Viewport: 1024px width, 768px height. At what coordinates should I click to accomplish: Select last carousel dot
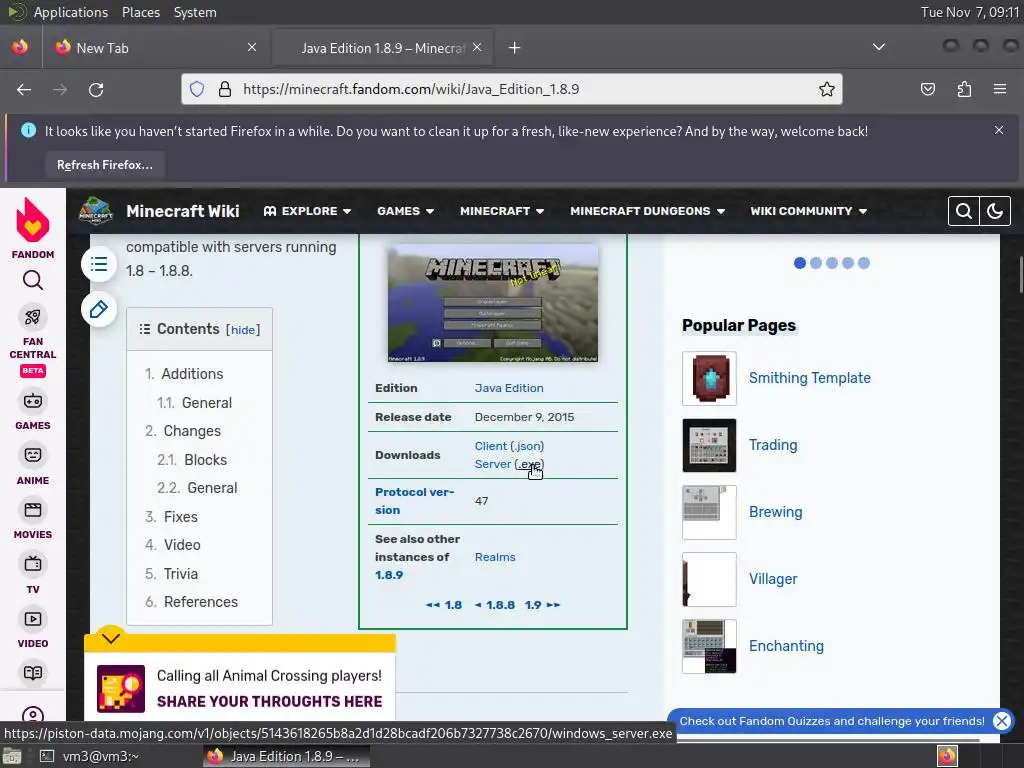863,263
